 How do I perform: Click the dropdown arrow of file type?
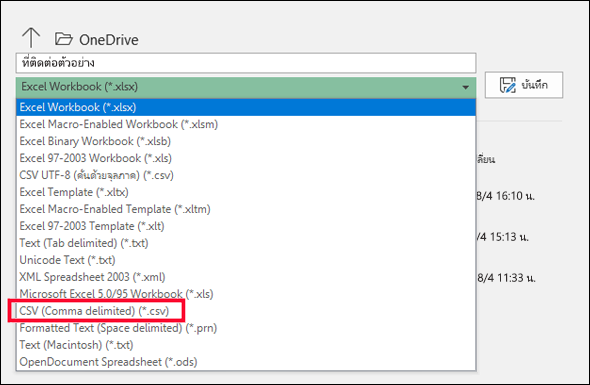[x=465, y=87]
